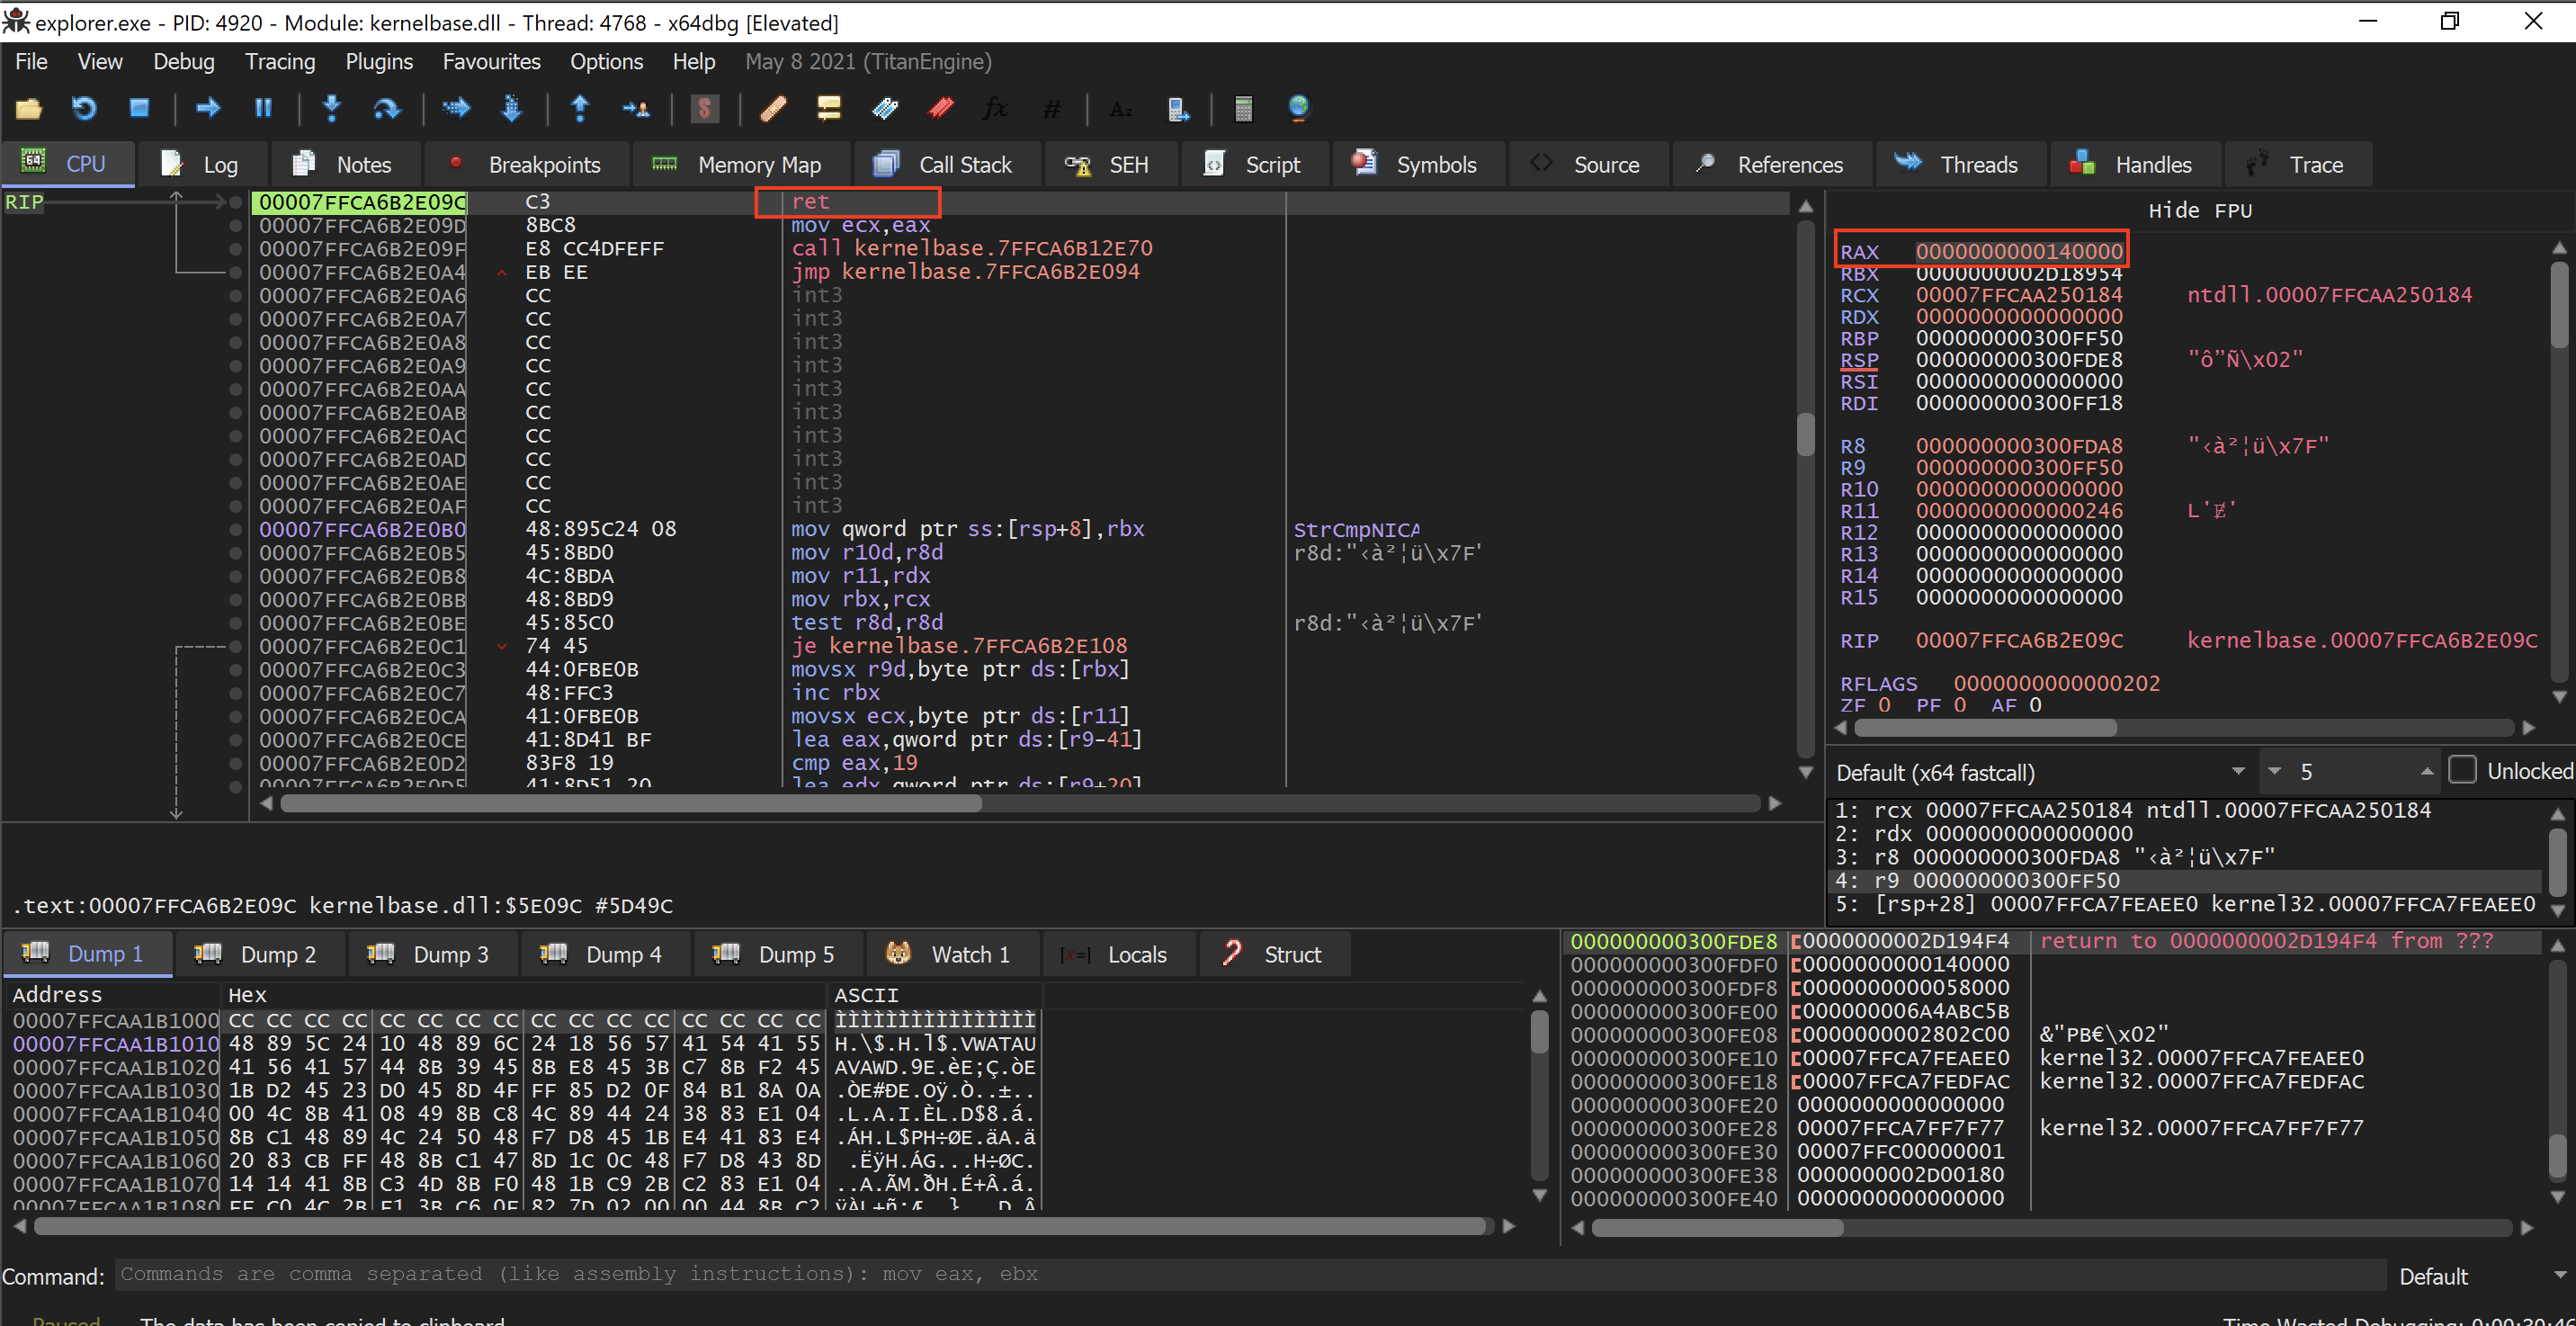Increase the argument count stepper
The image size is (2576, 1326).
pos(2426,772)
